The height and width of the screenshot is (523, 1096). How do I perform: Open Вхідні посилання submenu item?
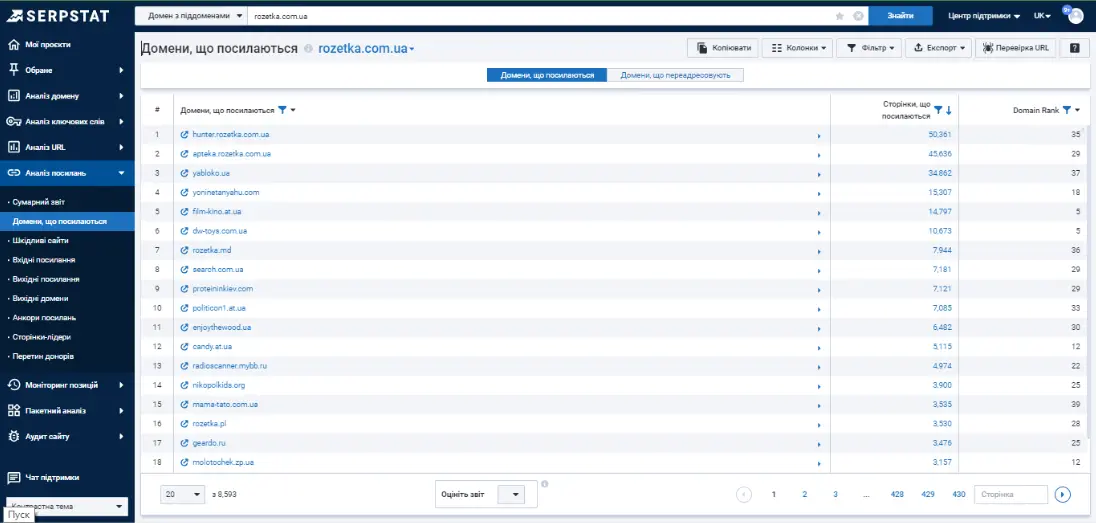(43, 260)
